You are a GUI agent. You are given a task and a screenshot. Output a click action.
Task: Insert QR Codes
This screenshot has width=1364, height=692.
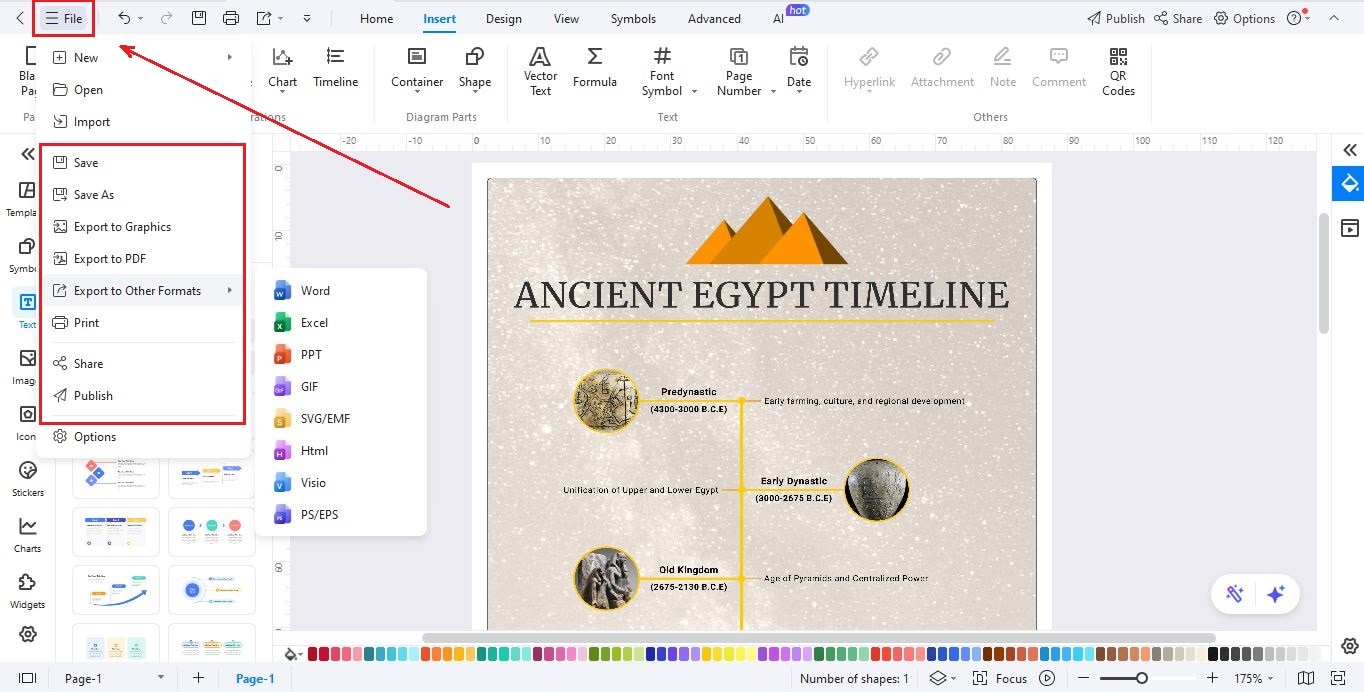tap(1118, 71)
